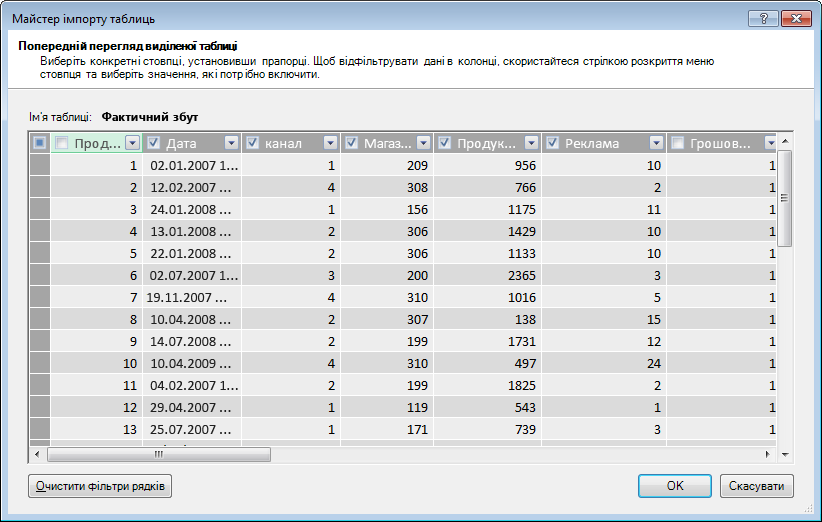Click store cell 209
The width and height of the screenshot is (822, 522).
tap(387, 165)
